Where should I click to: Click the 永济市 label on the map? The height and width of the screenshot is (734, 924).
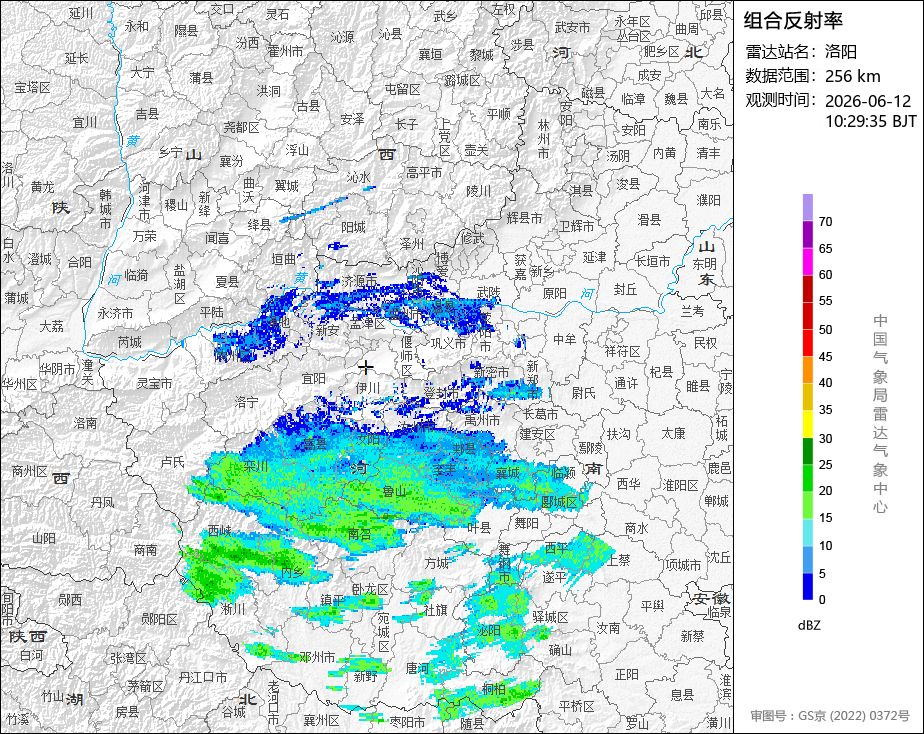coord(116,313)
